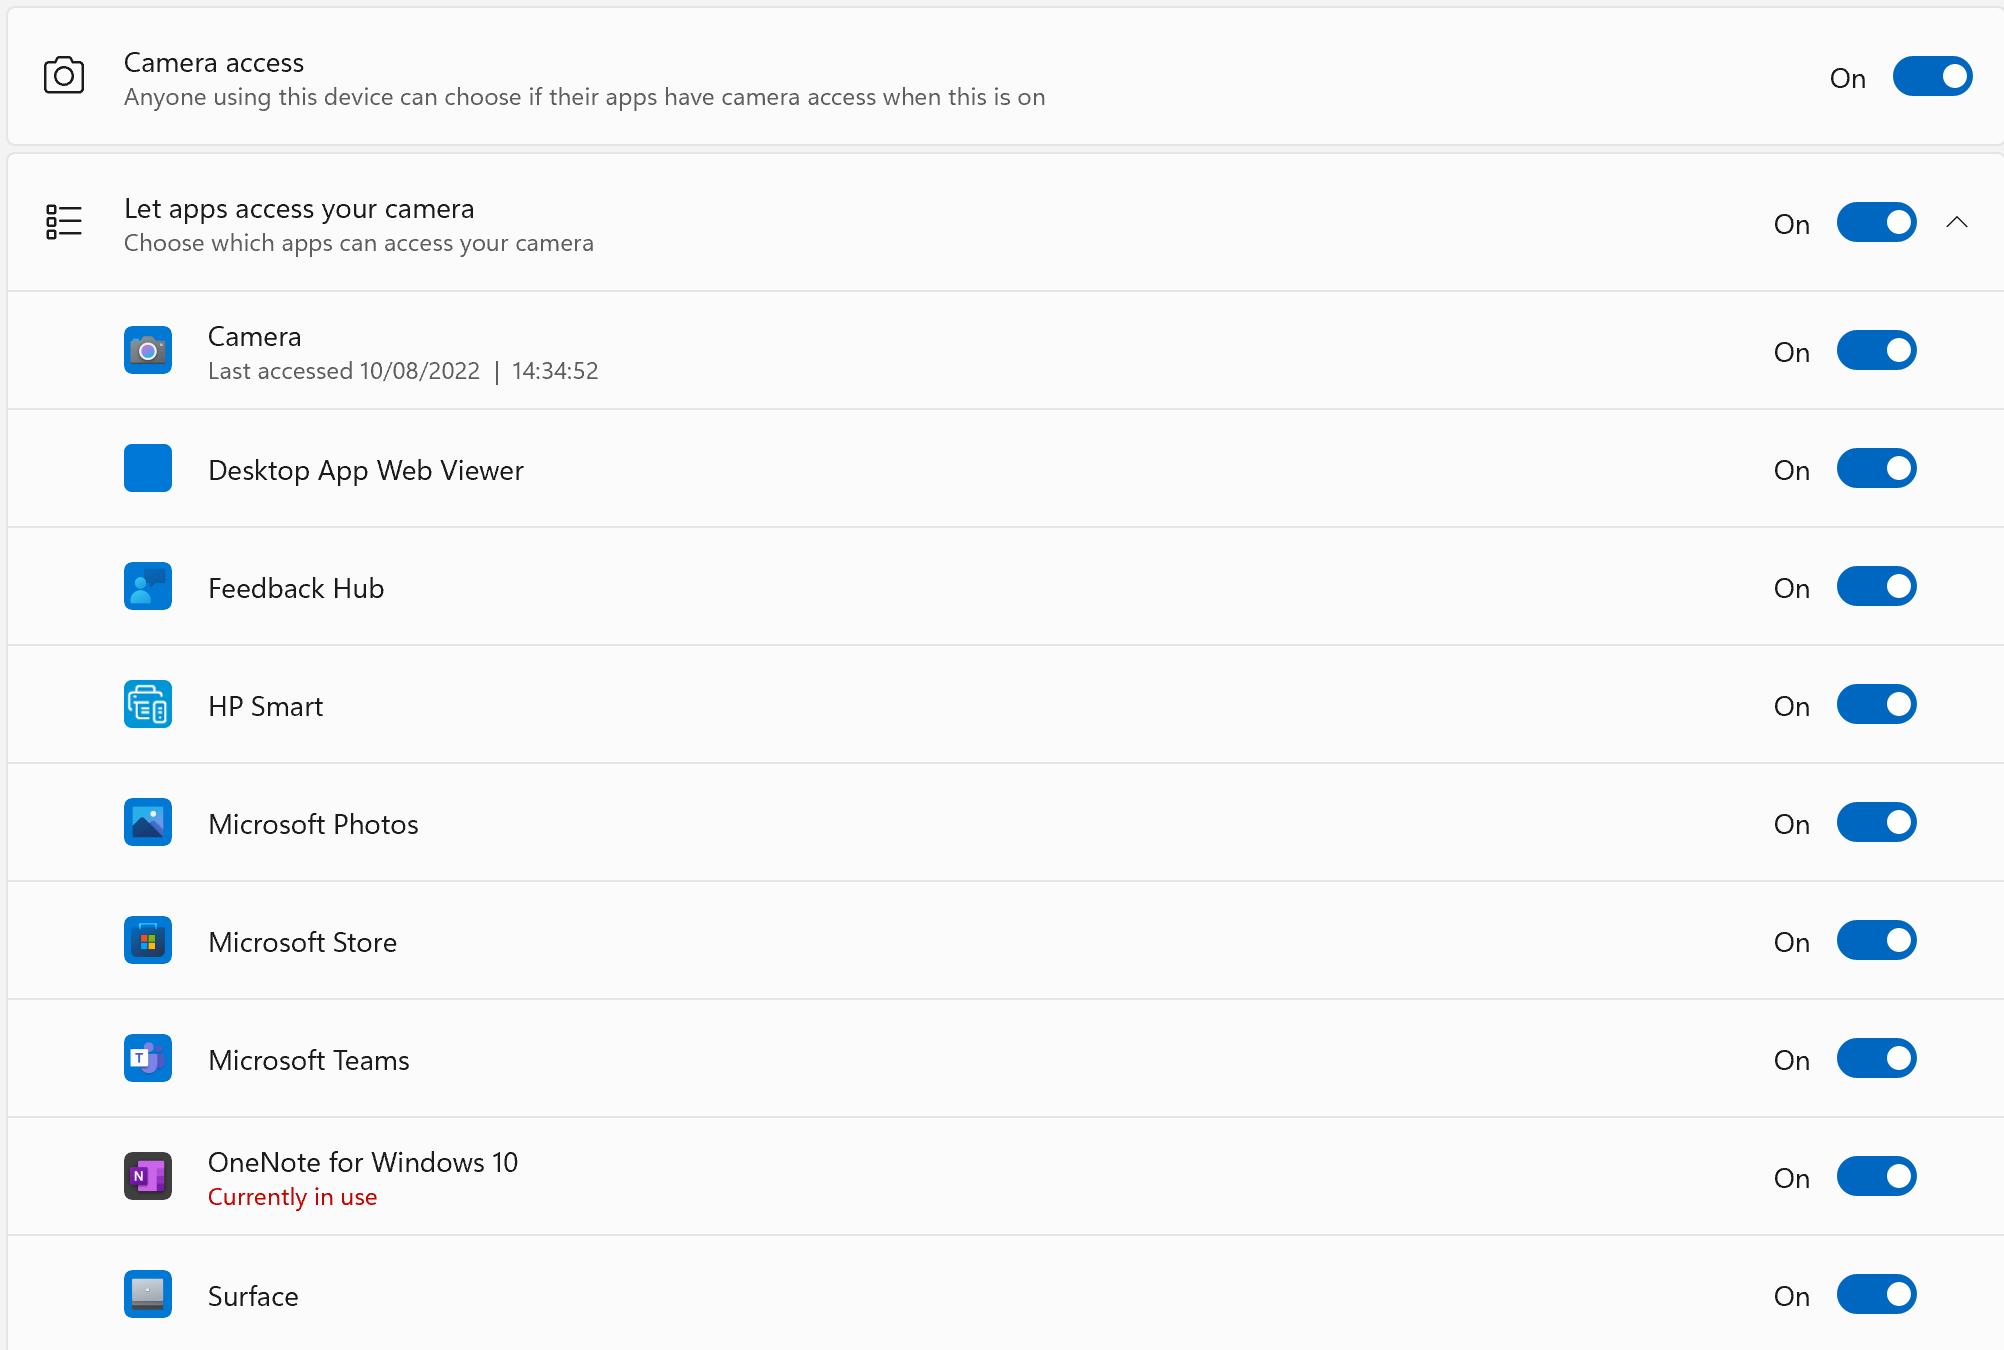
Task: Select the Microsoft Photos label
Action: (313, 825)
